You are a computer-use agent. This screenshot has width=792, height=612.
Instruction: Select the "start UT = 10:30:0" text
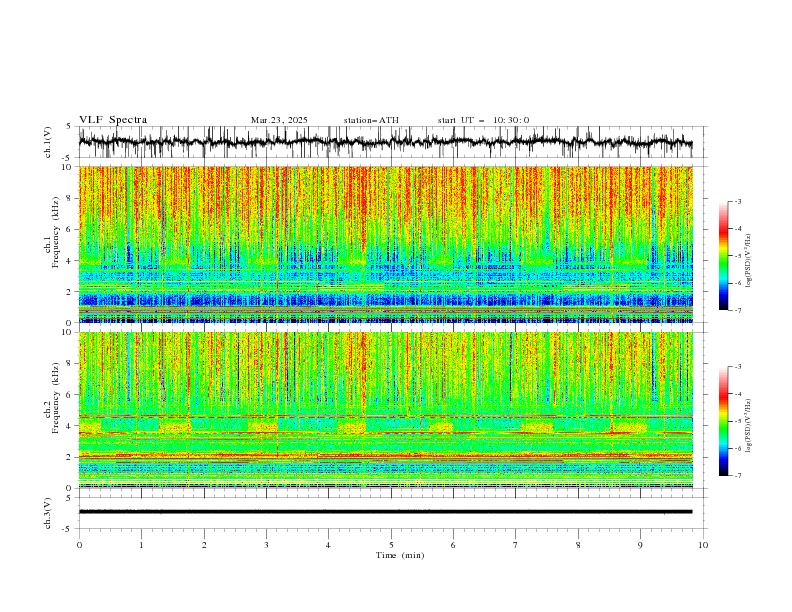pos(483,120)
